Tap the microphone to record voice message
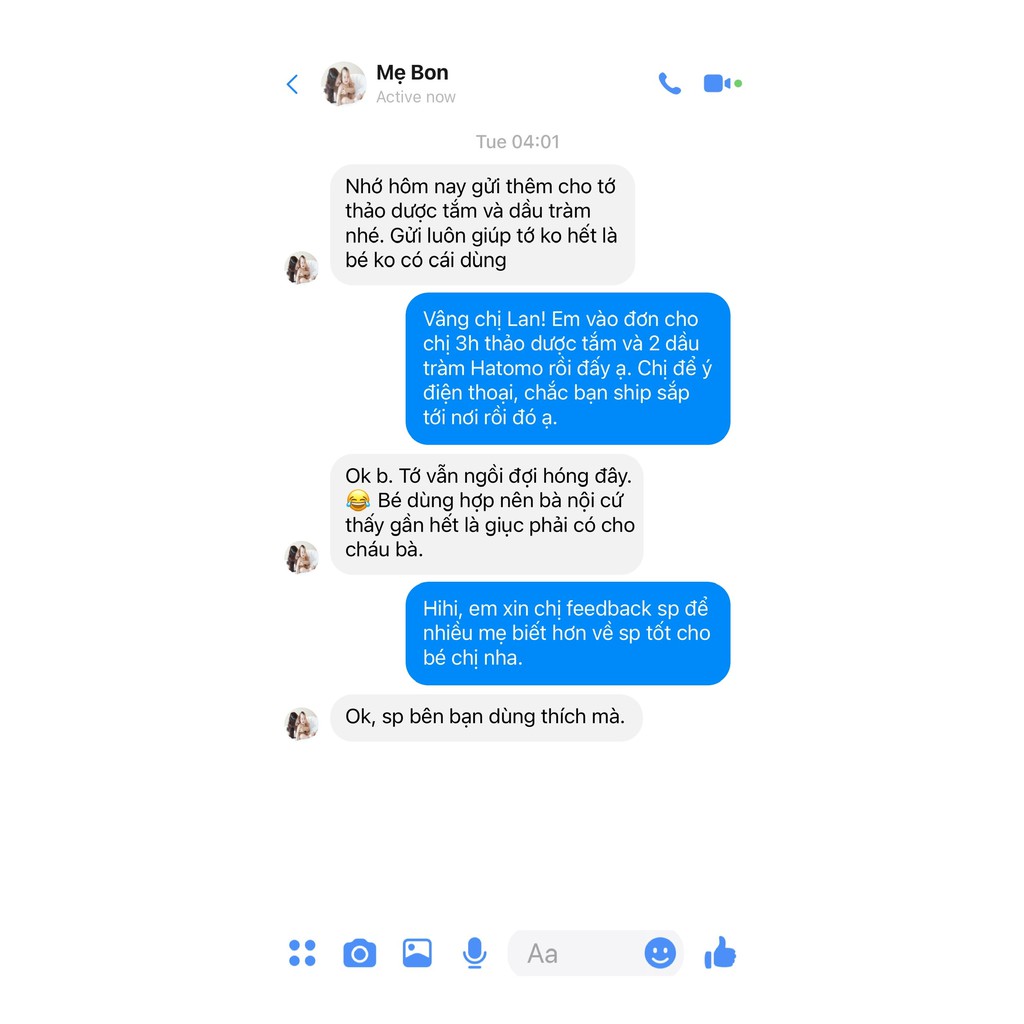Viewport: 1024px width, 1024px height. pos(475,953)
